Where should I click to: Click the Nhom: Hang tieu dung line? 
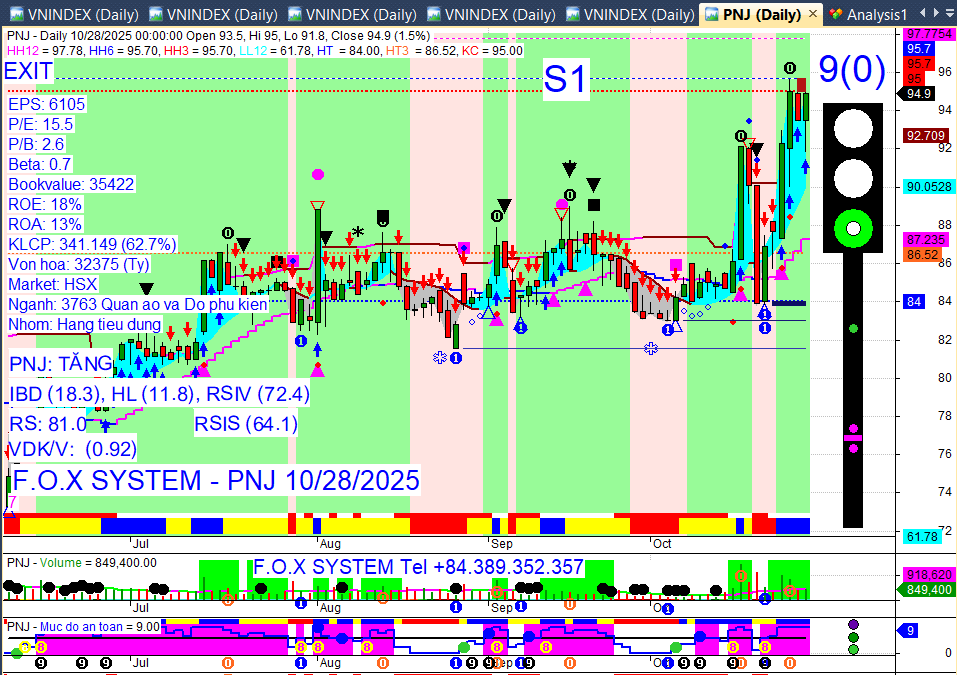(x=84, y=325)
